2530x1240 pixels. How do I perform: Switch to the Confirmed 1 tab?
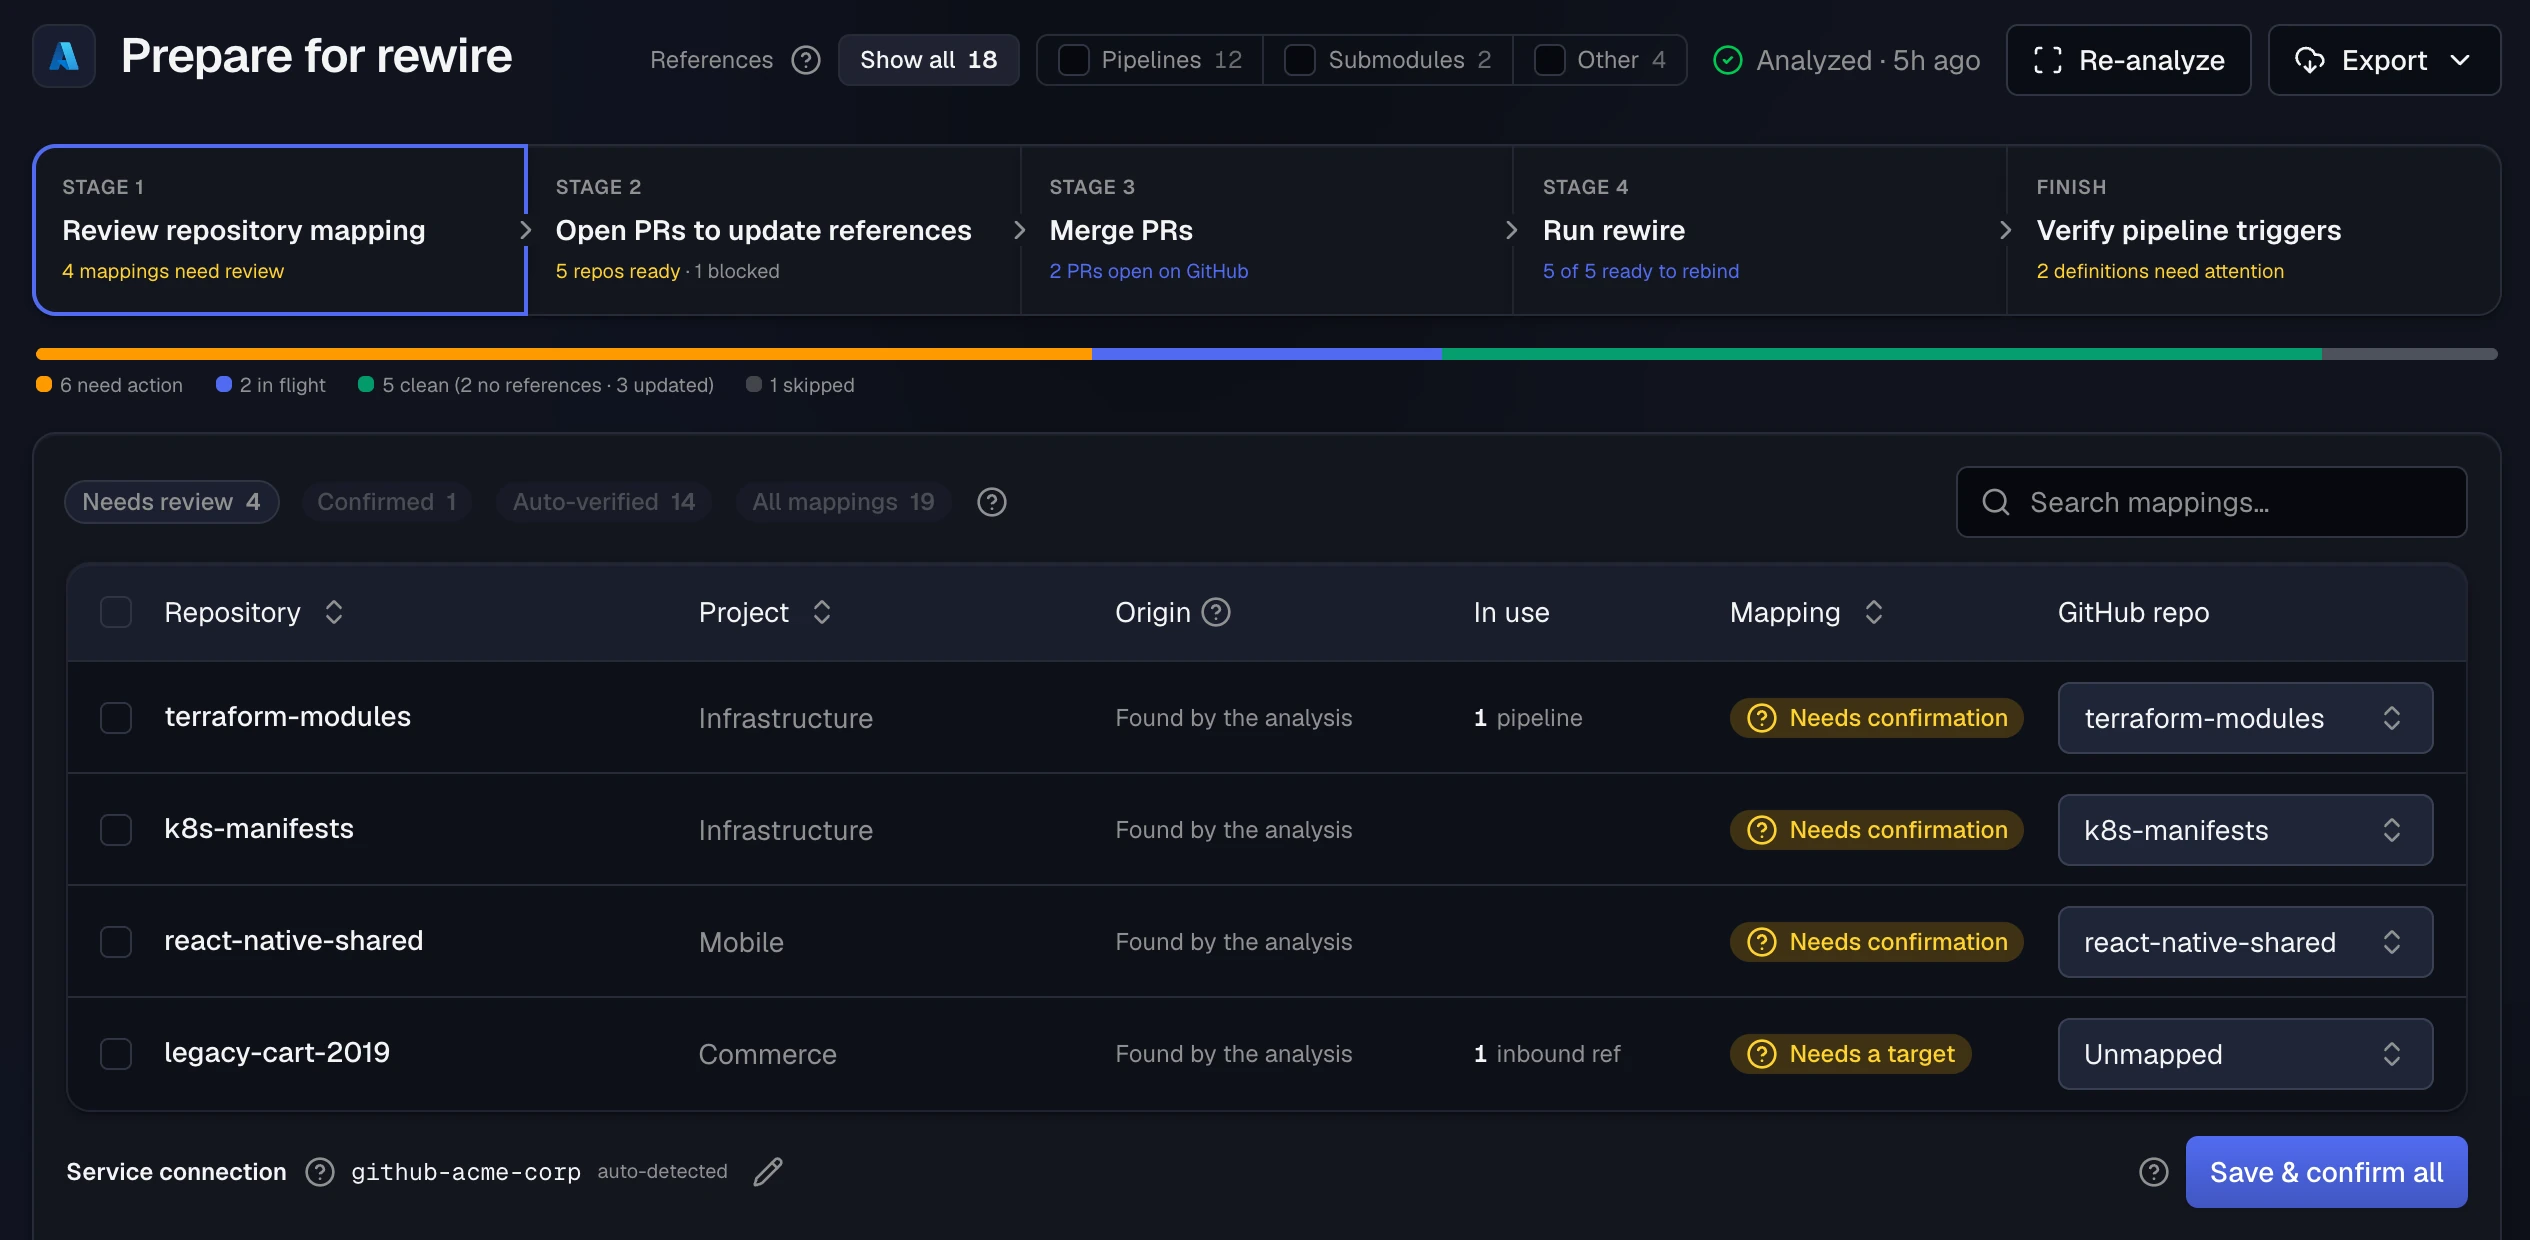coord(386,502)
